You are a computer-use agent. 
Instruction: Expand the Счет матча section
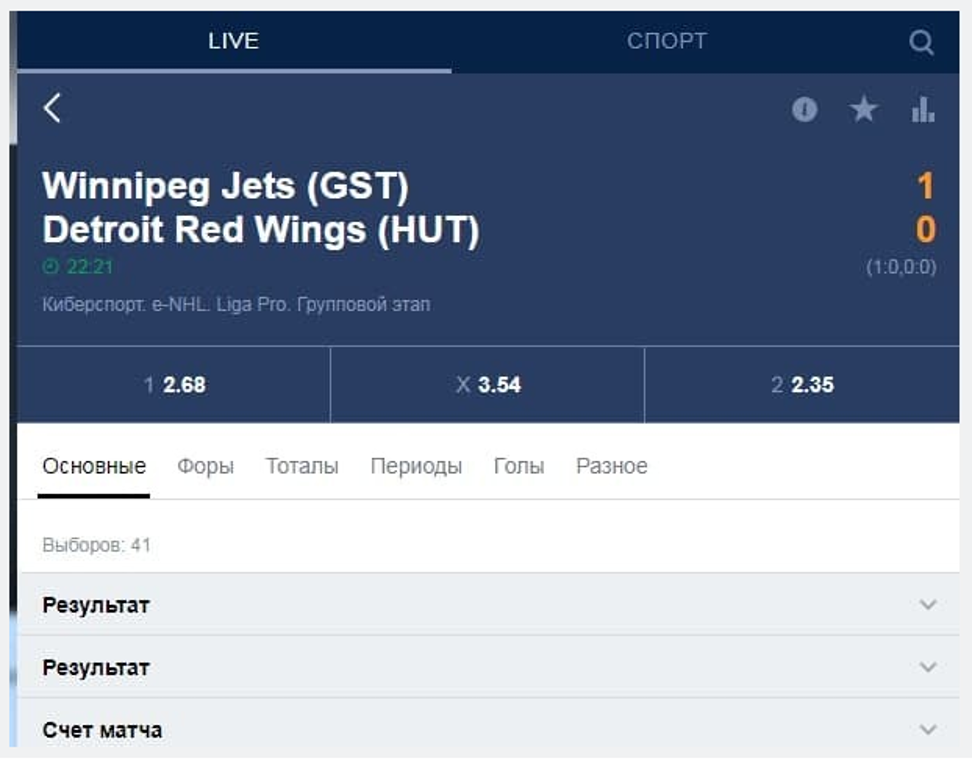(x=488, y=730)
